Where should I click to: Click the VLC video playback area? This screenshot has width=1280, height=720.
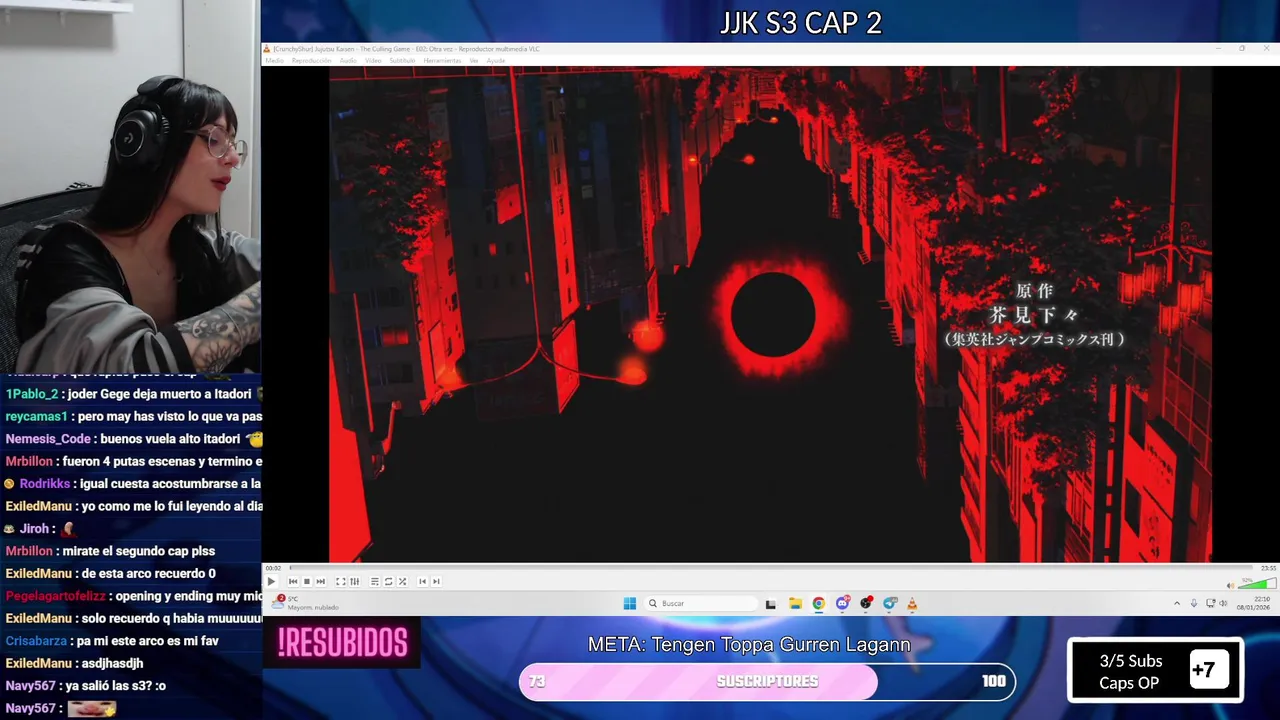tap(770, 314)
